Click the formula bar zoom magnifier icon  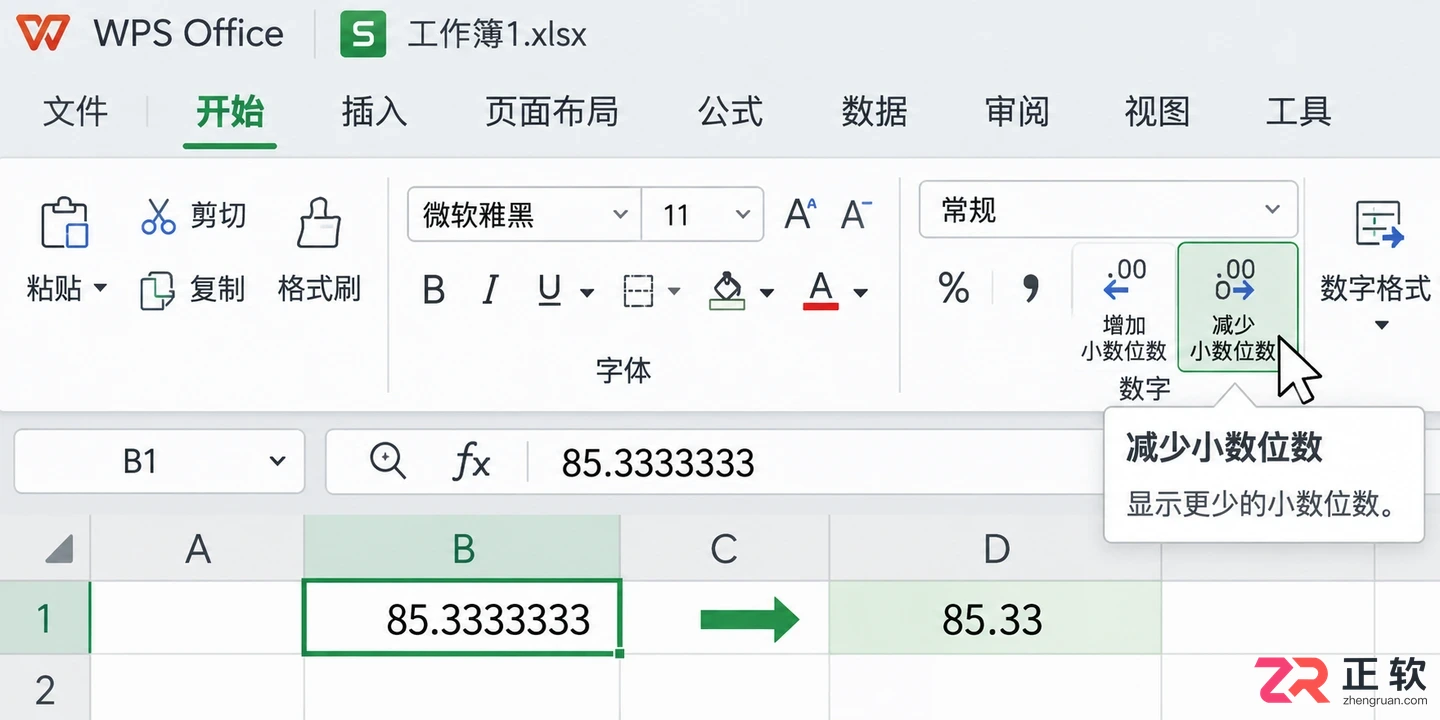pos(387,461)
